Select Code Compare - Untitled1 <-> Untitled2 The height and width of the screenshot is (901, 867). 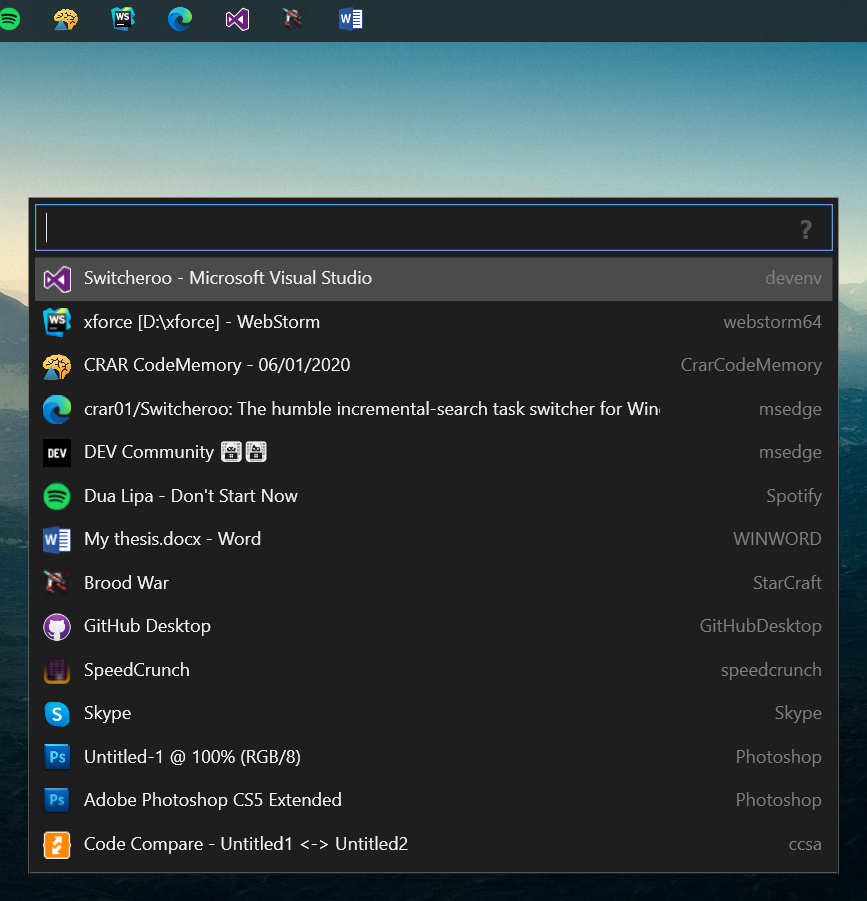click(x=434, y=845)
